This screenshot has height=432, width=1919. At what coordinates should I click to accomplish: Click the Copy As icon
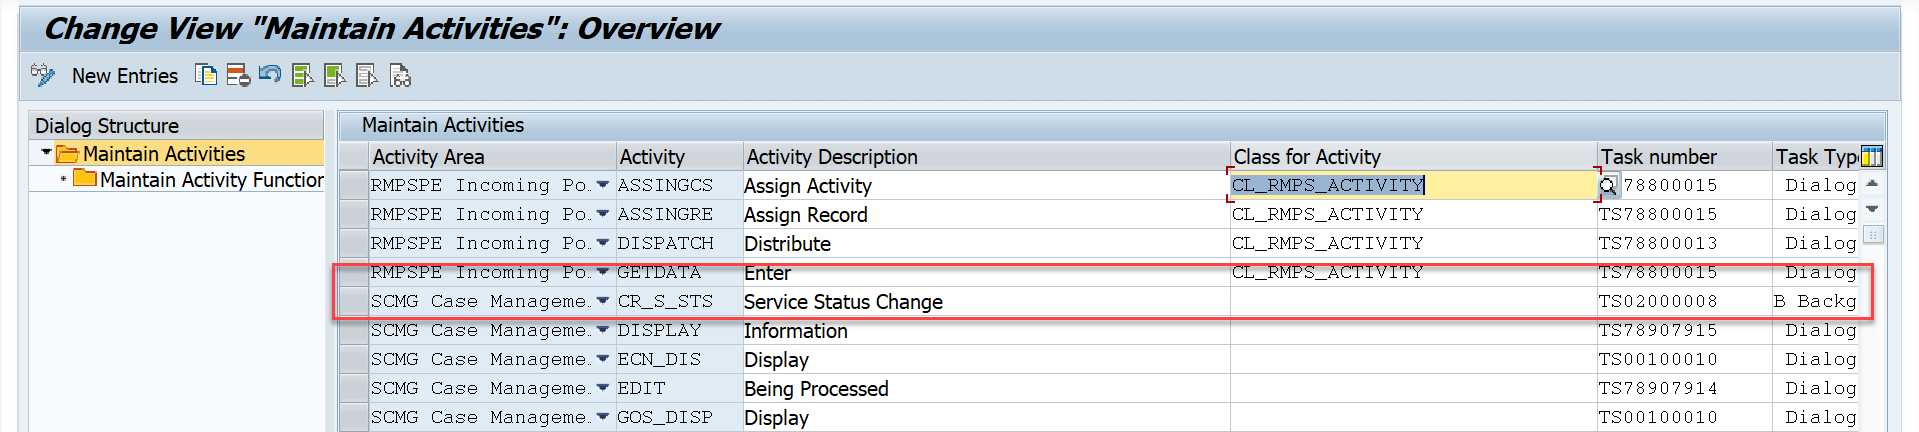[x=206, y=75]
